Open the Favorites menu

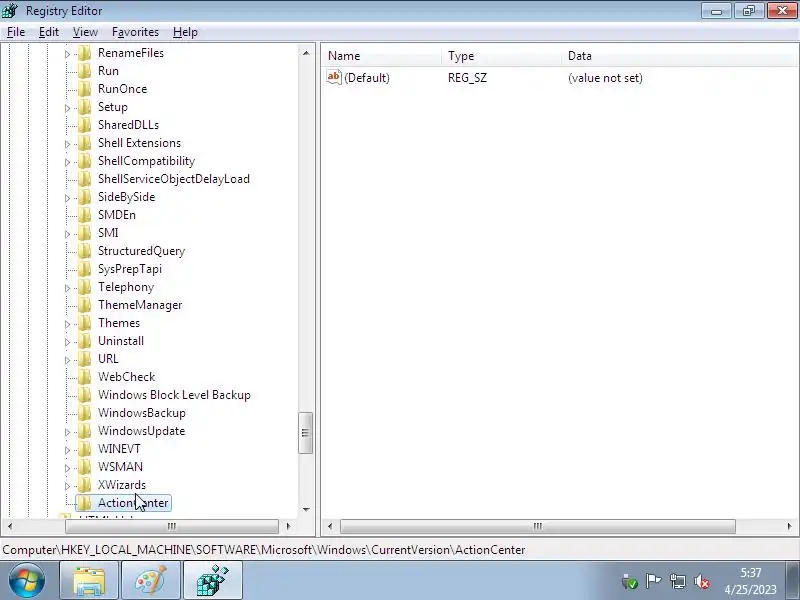[135, 32]
